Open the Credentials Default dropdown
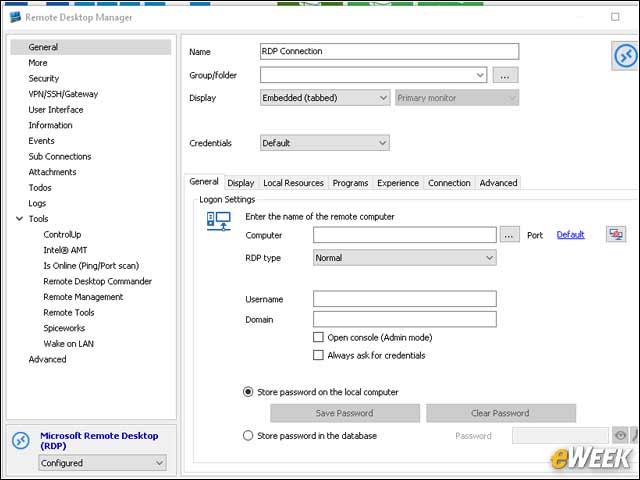The width and height of the screenshot is (640, 480). coord(325,143)
